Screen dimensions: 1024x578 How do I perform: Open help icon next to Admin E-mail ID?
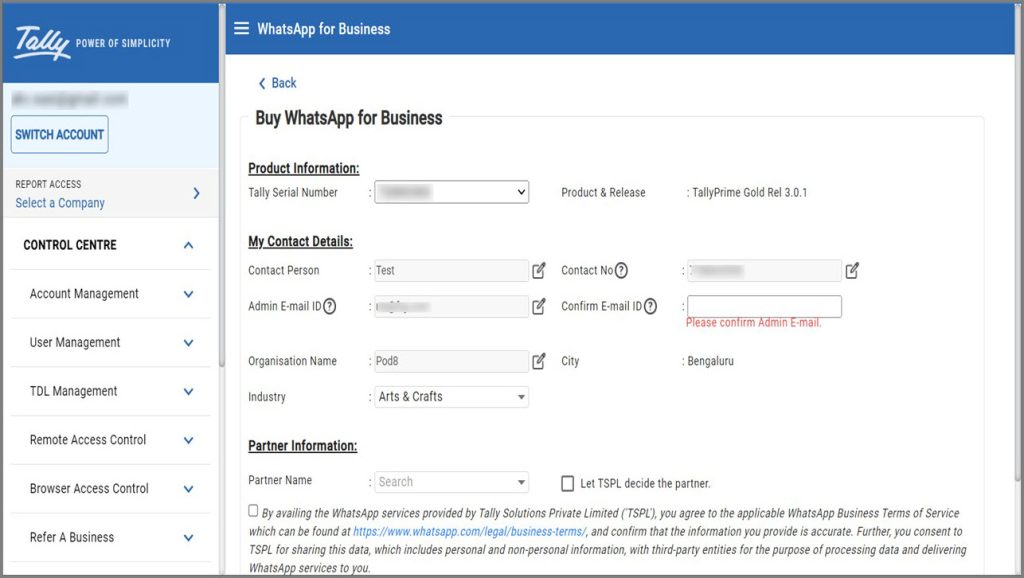(x=330, y=306)
